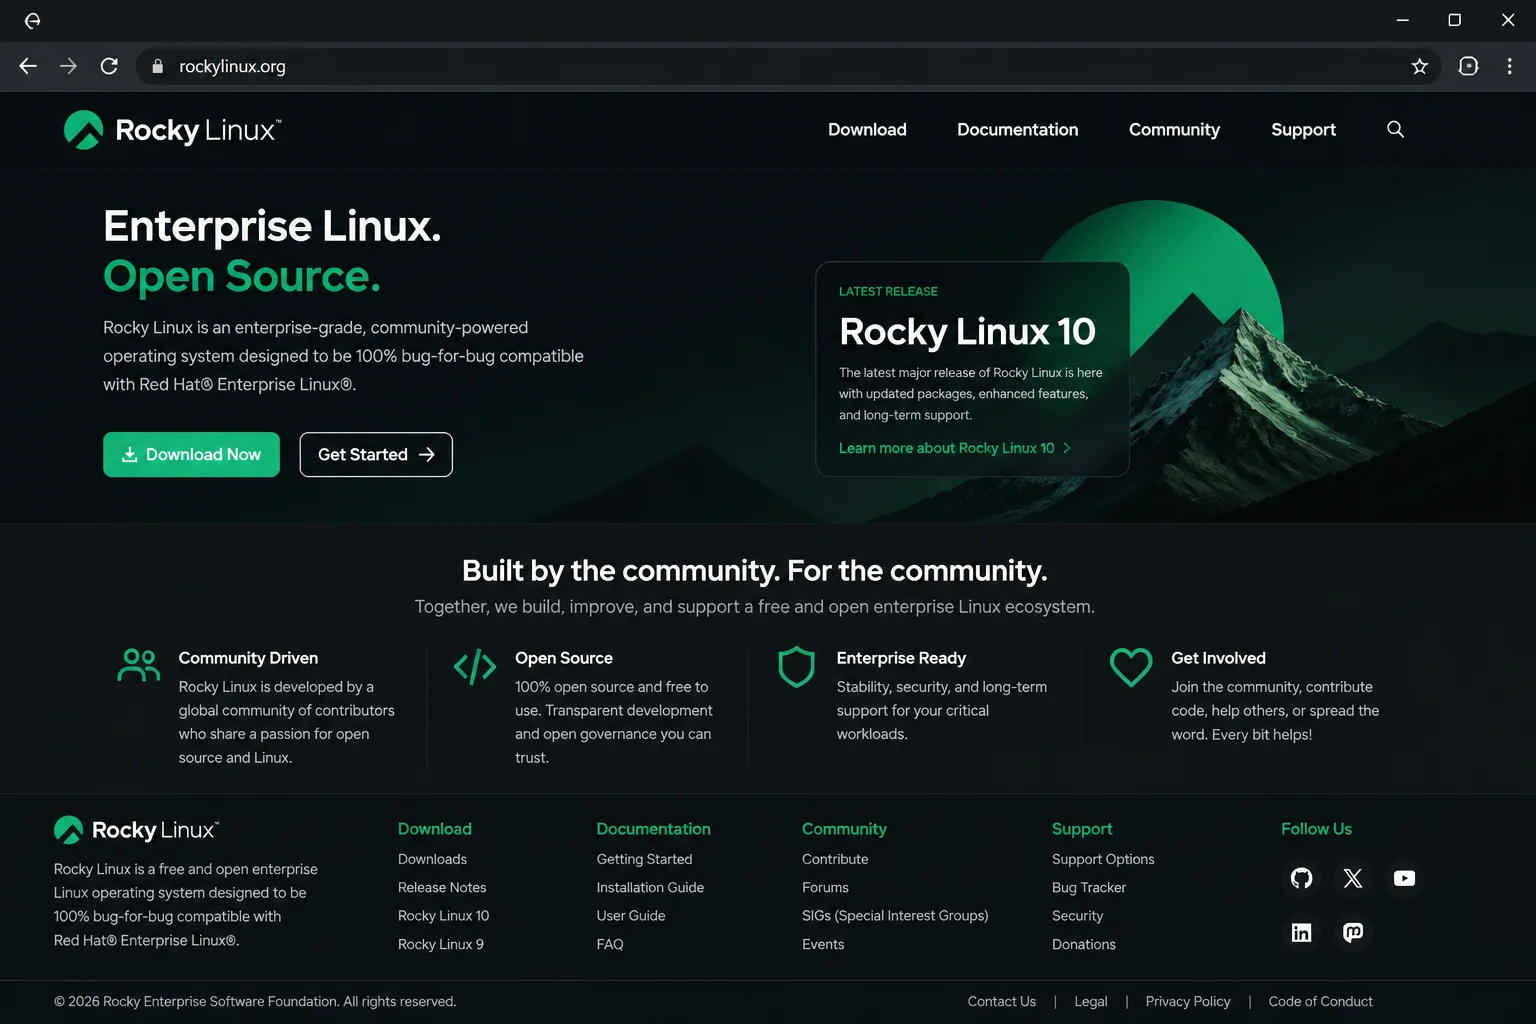Click the Rocky Linux footer logo
This screenshot has width=1536, height=1024.
point(137,830)
